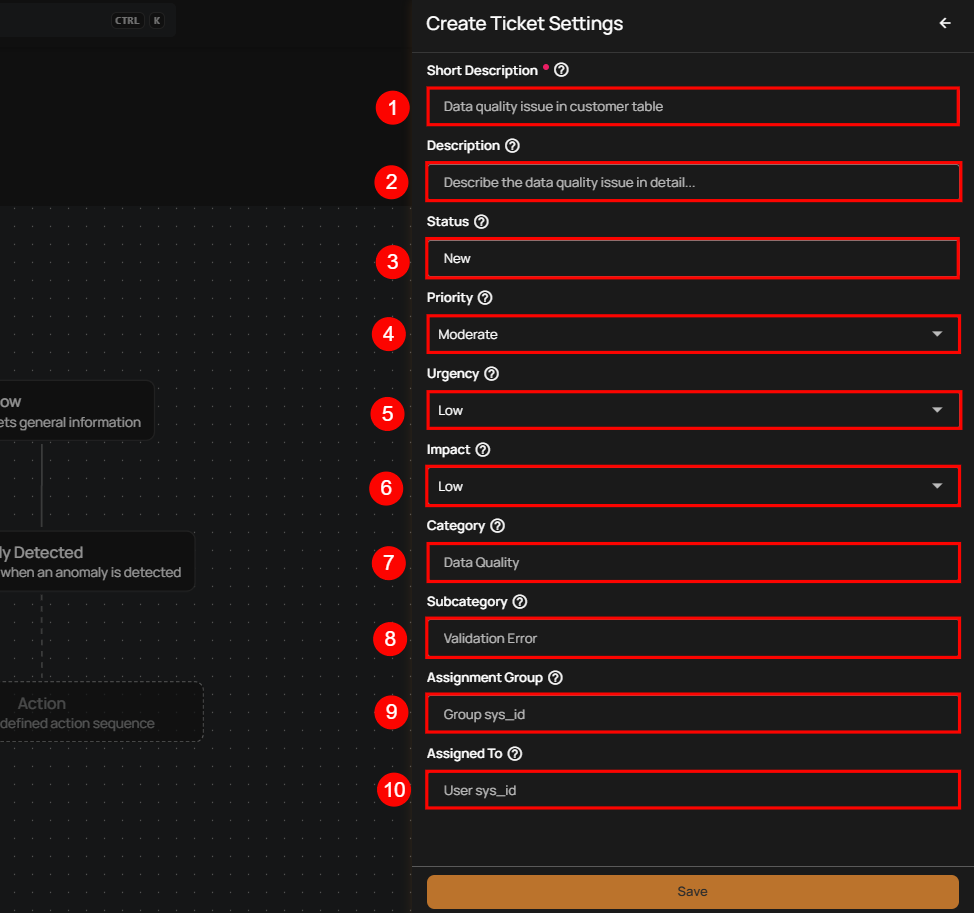Click help icon next to Assignment Group
974x913 pixels.
(x=555, y=678)
